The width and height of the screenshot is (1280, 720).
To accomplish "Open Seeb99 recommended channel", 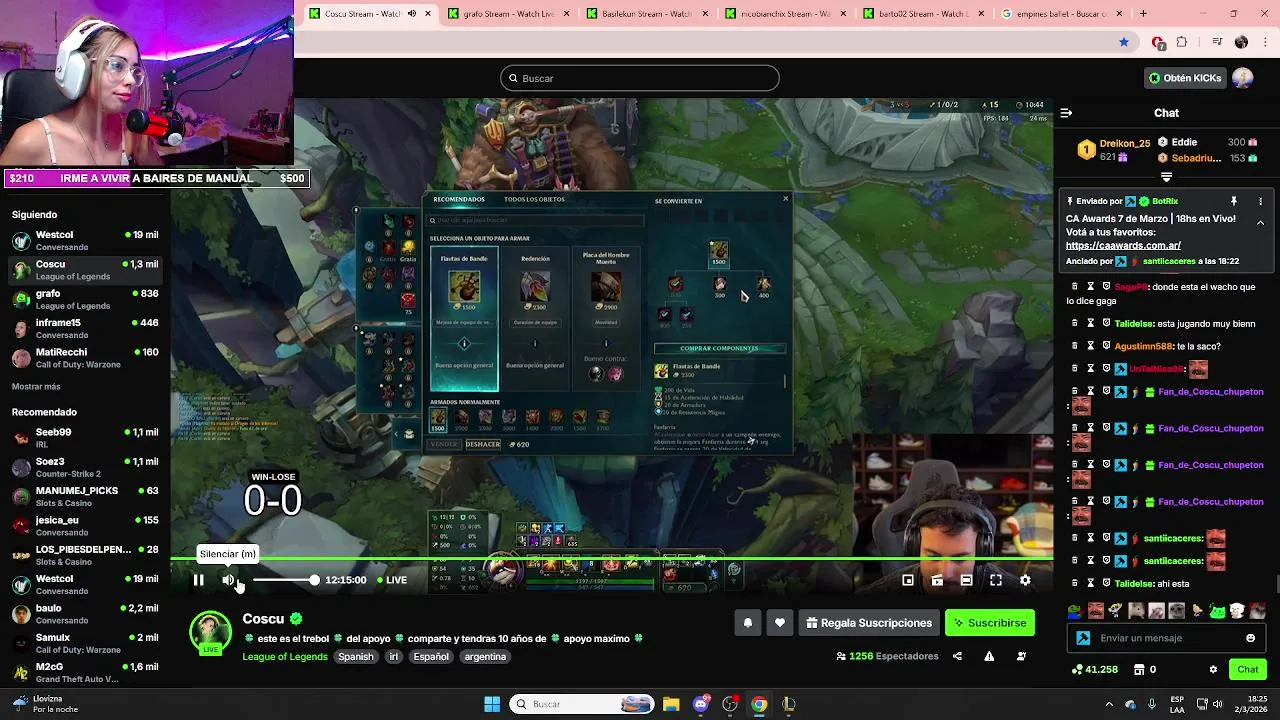I will click(x=85, y=438).
